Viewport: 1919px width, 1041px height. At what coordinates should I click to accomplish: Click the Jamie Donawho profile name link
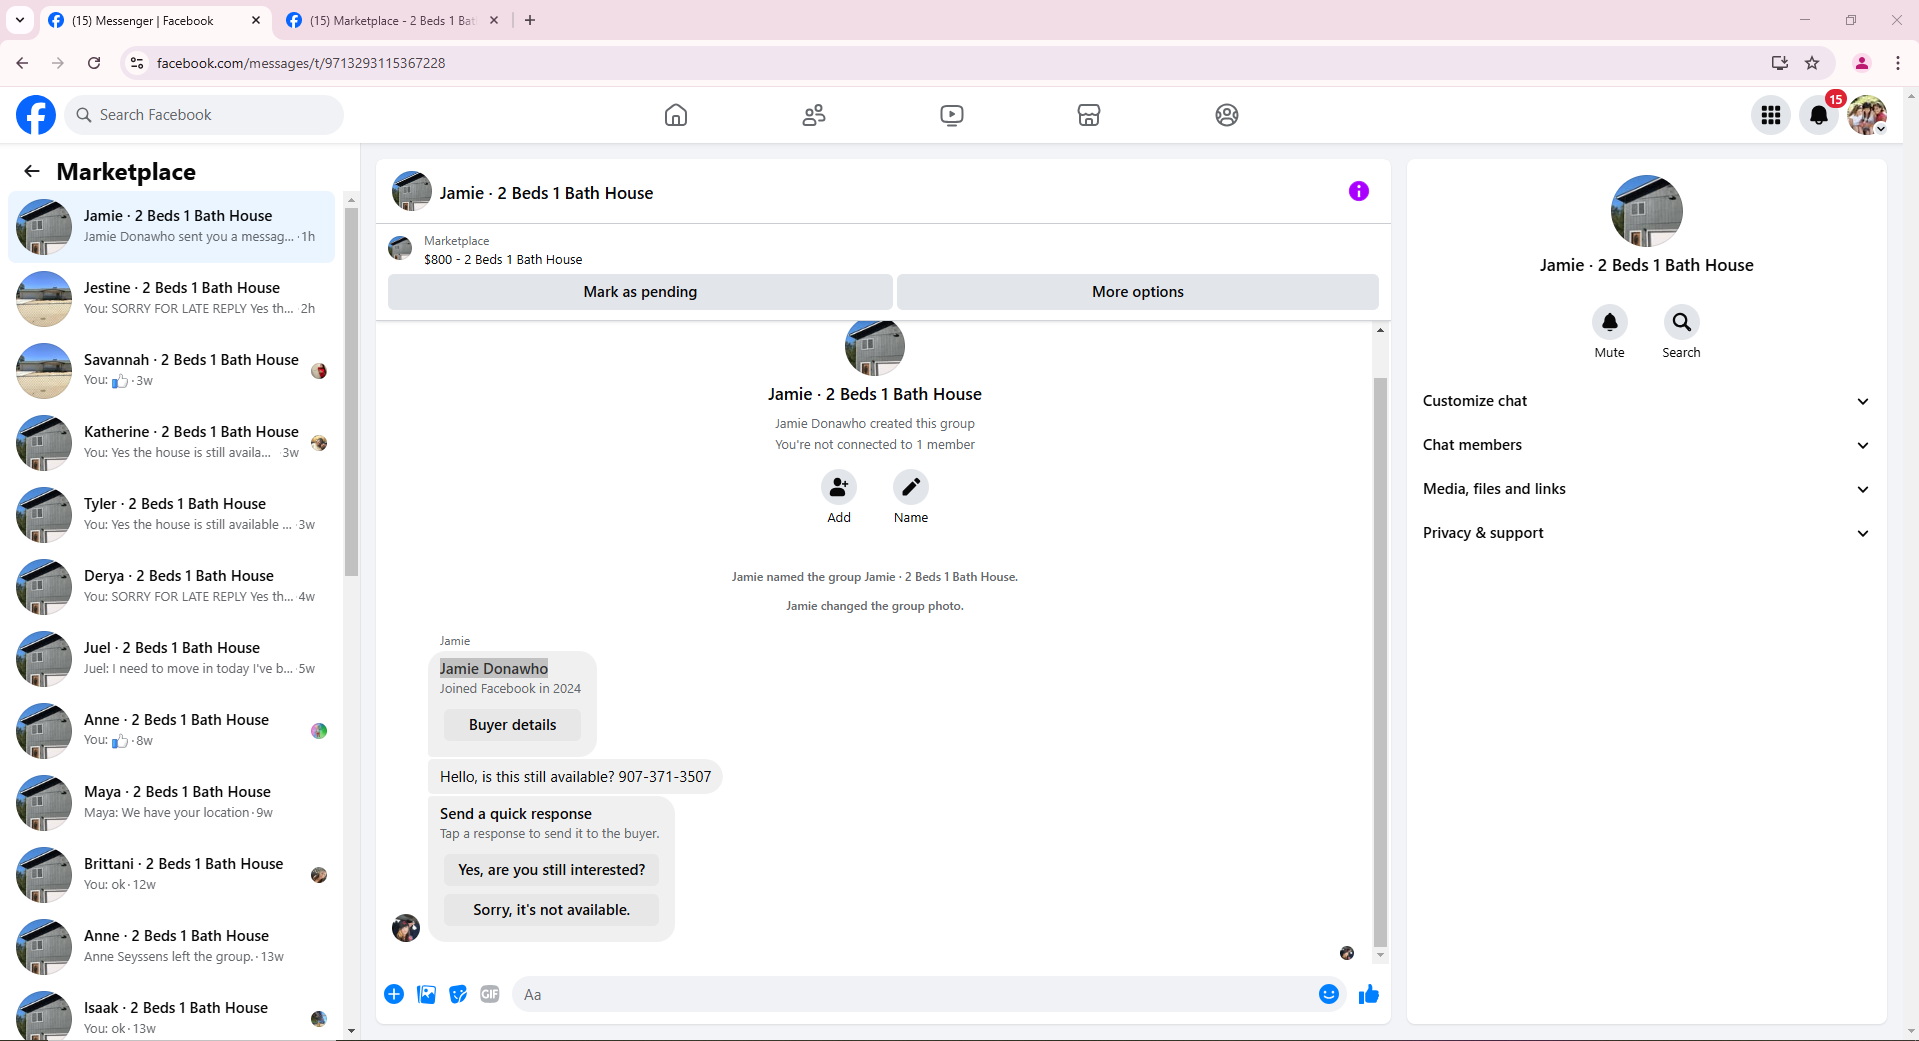[x=494, y=668]
